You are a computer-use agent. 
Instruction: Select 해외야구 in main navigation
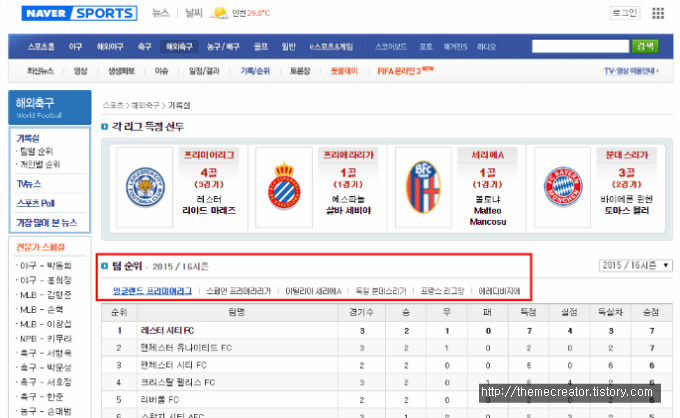(110, 46)
